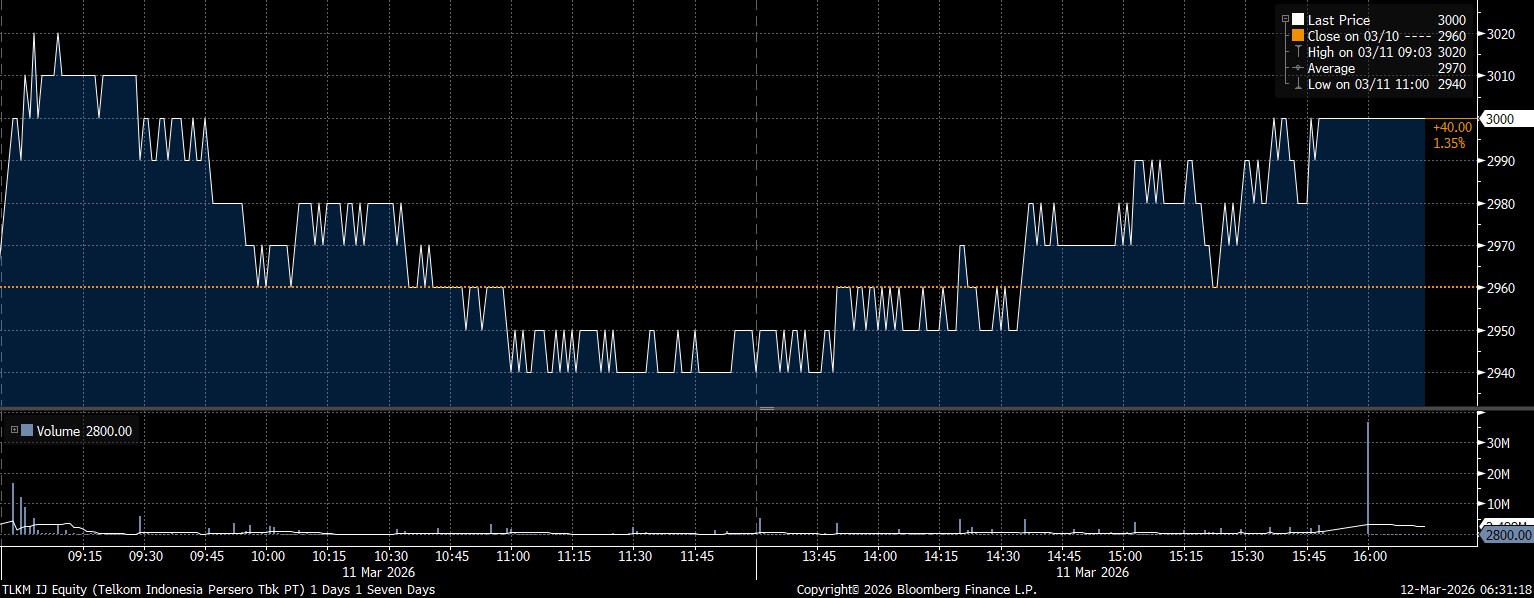Screen dimensions: 1534x598
Task: Click the 13:45 time axis label
Action: click(x=819, y=556)
